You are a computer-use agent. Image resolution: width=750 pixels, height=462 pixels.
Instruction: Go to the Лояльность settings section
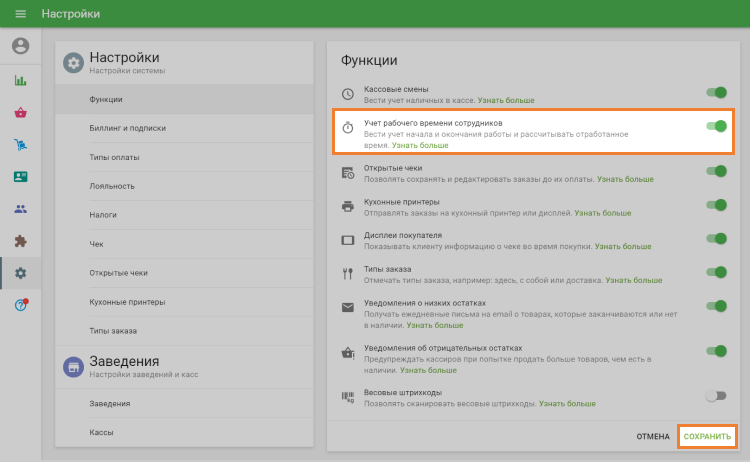click(x=110, y=186)
